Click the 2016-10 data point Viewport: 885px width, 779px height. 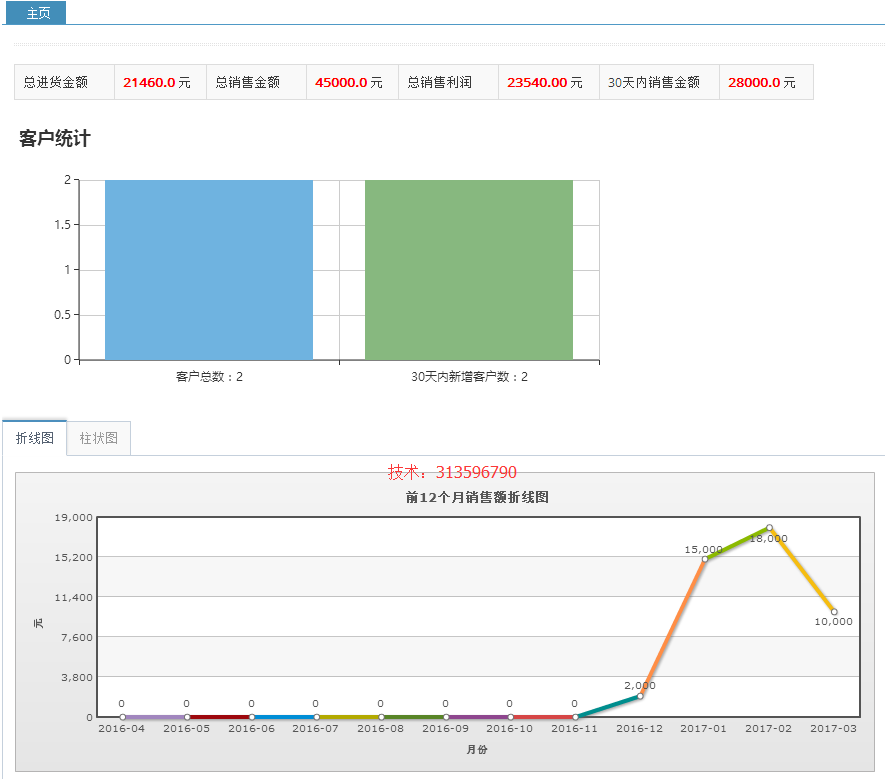[511, 717]
